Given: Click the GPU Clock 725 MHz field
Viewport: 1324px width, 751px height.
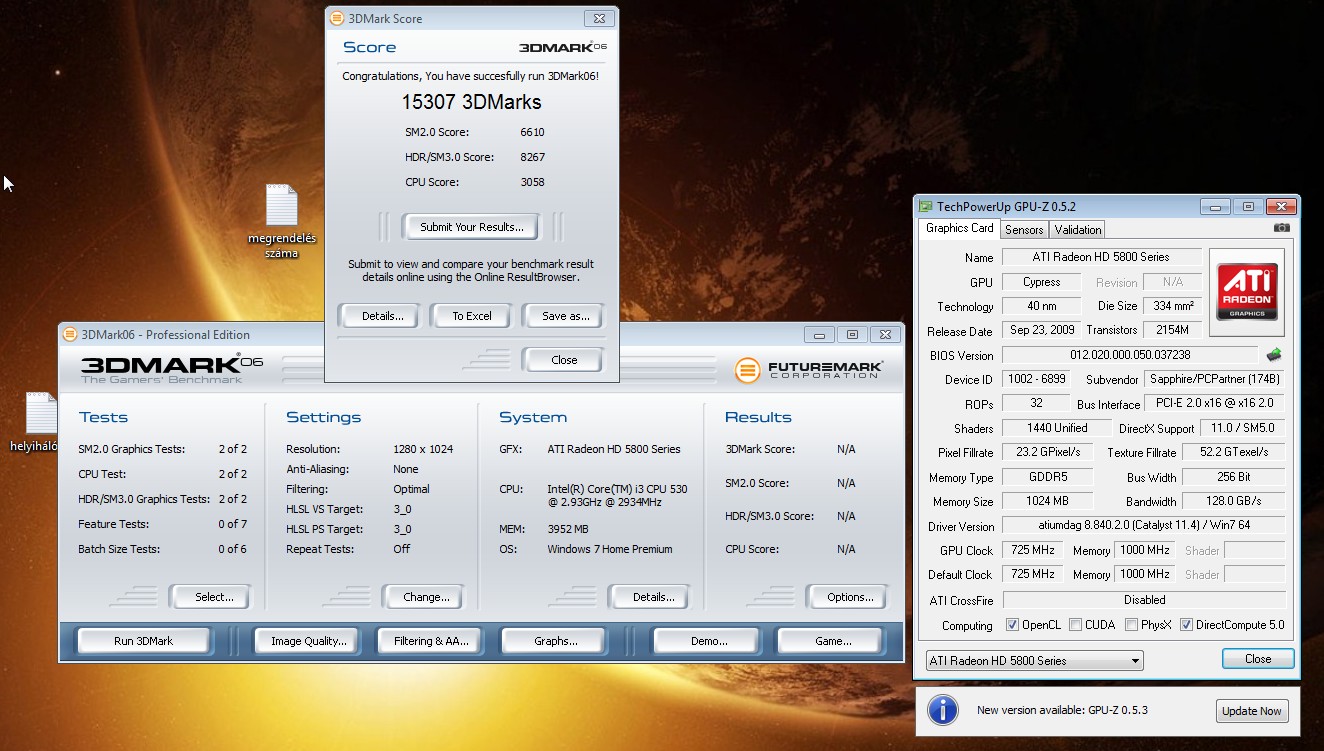Looking at the screenshot, I should point(1033,550).
